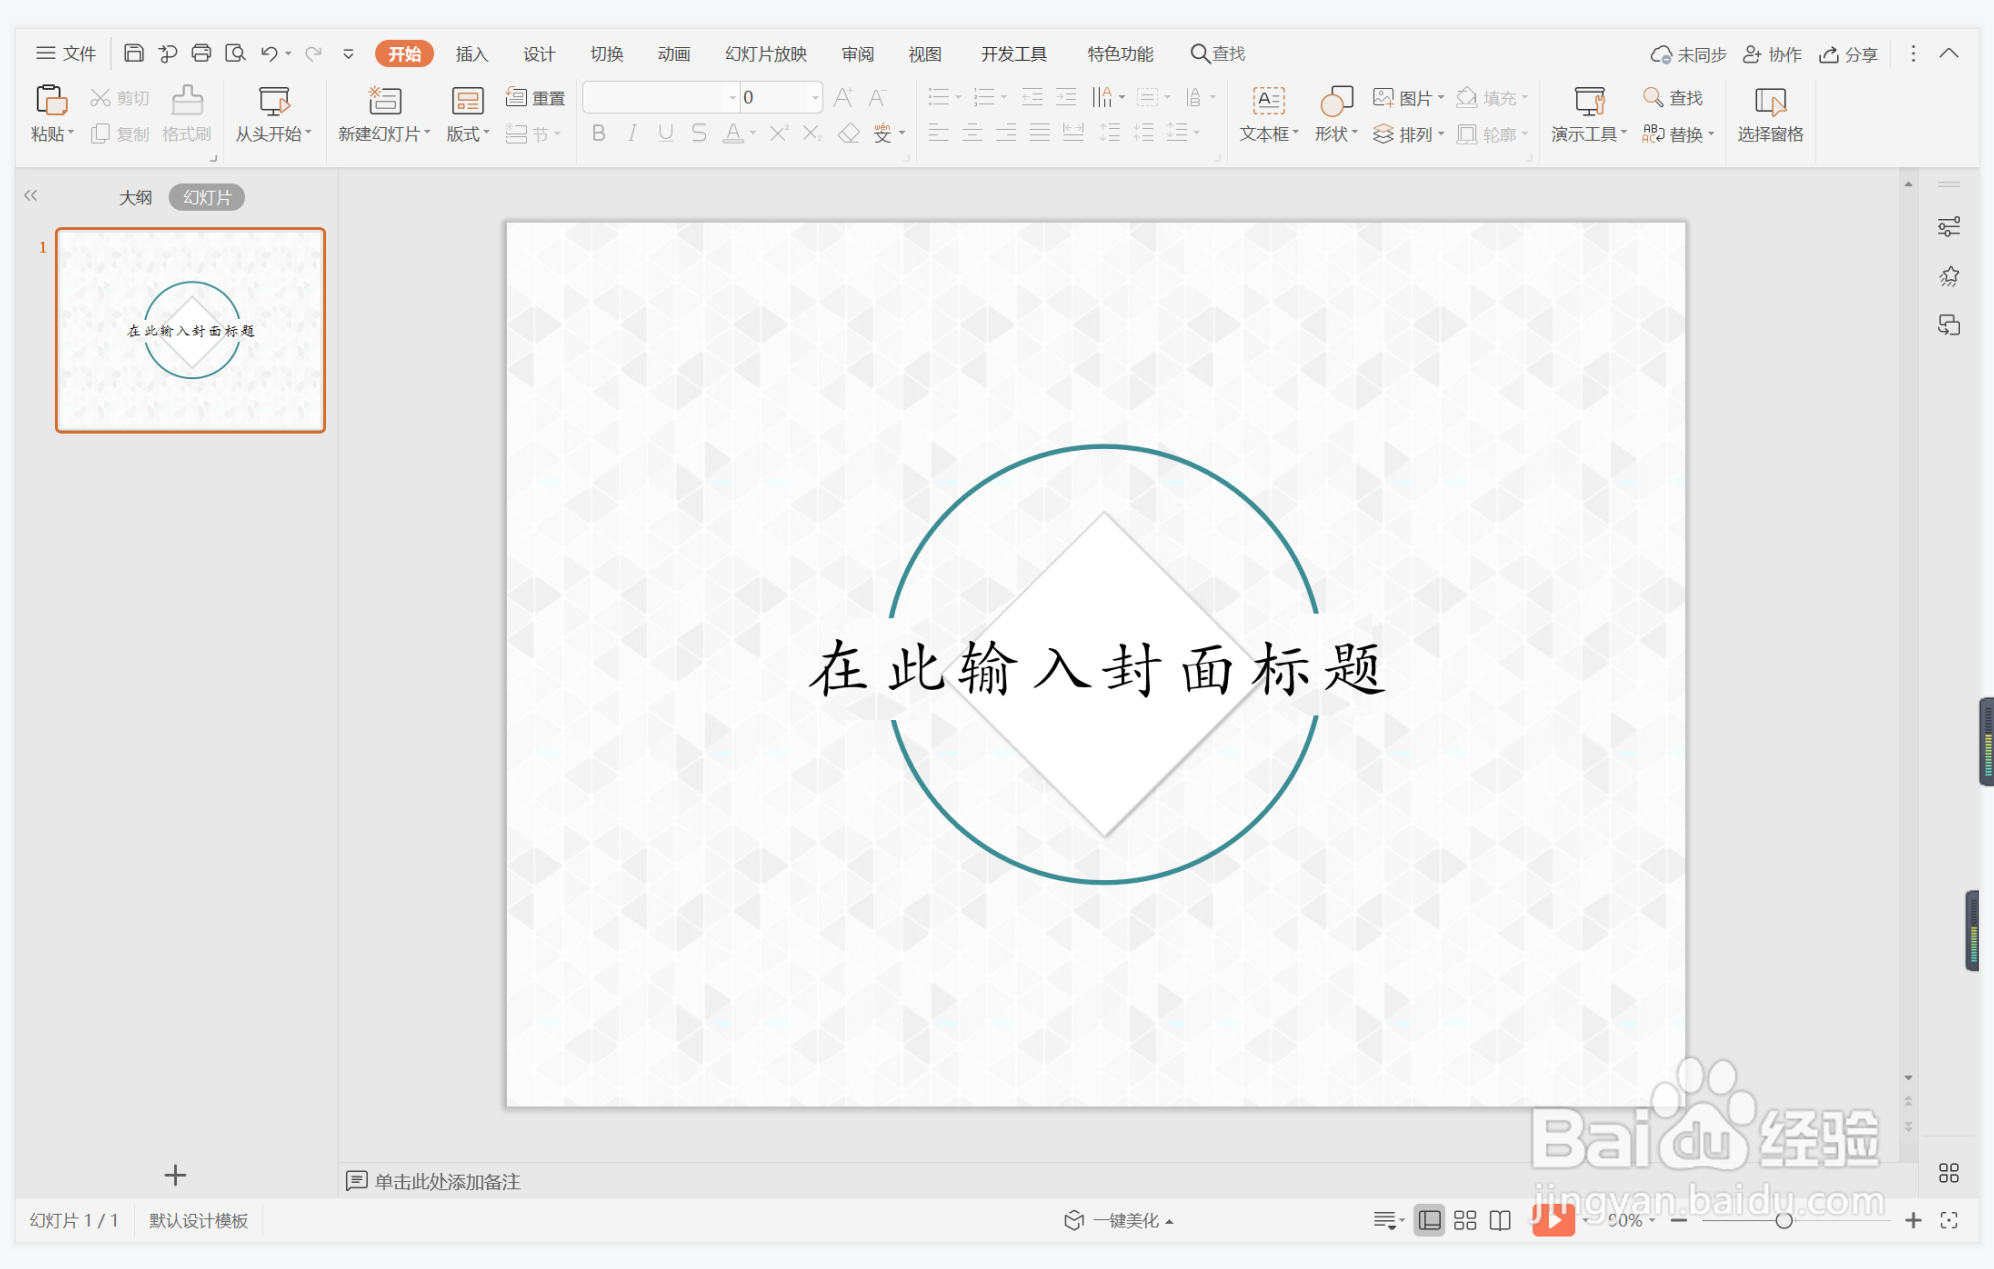This screenshot has width=1994, height=1269.
Task: Select slide 1 thumbnail in panel
Action: click(190, 330)
